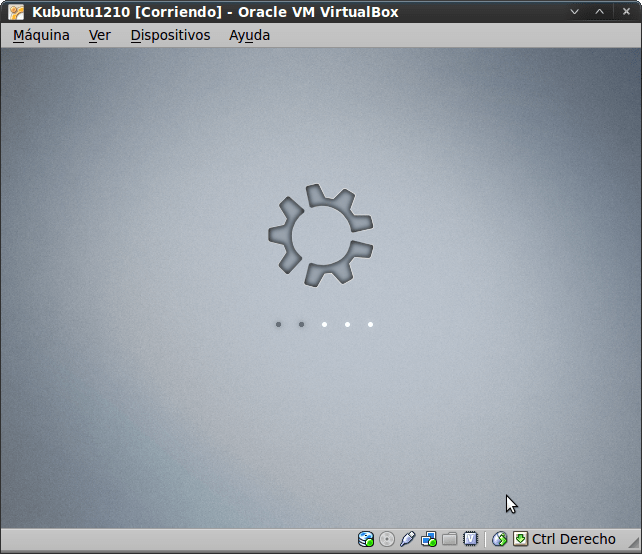Open the Máquina menu
642x554 pixels.
tap(41, 35)
